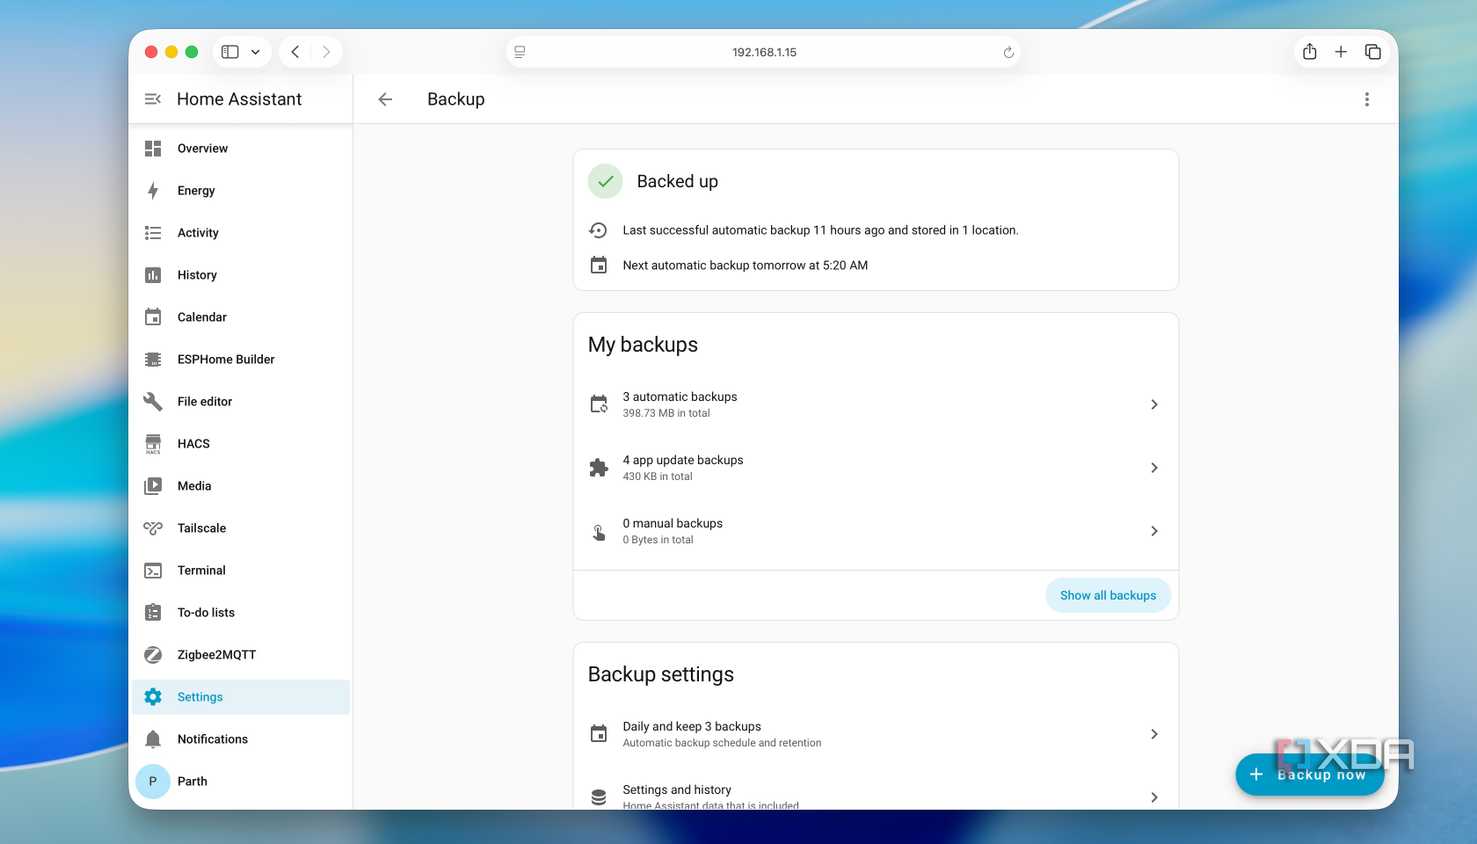Click the Tailscale icon in sidebar
The height and width of the screenshot is (844, 1477).
point(153,528)
